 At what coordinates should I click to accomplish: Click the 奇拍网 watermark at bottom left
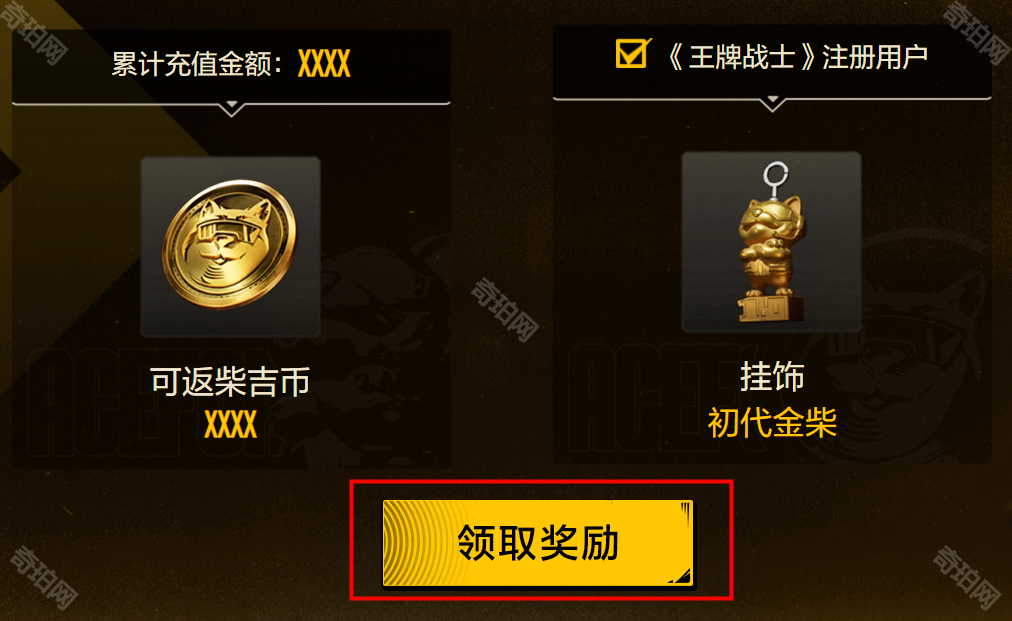click(44, 577)
